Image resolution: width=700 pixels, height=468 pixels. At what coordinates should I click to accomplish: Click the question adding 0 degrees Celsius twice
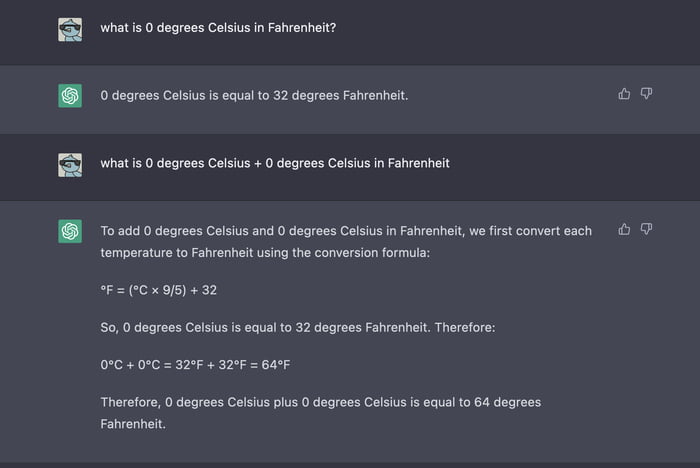[275, 162]
